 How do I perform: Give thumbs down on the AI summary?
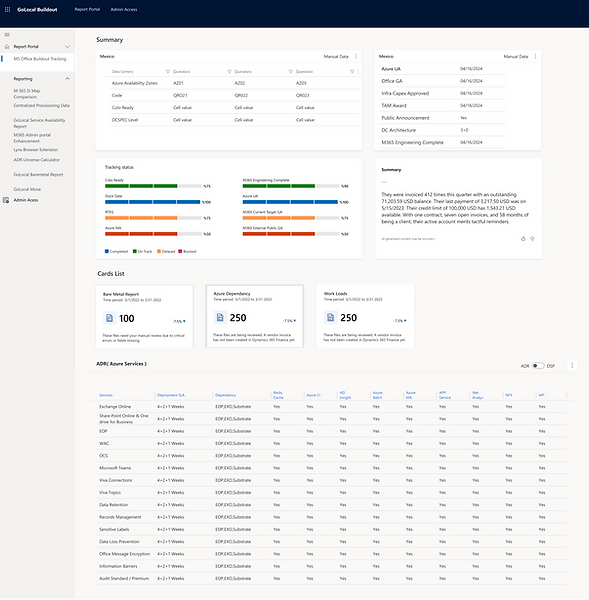(x=532, y=239)
